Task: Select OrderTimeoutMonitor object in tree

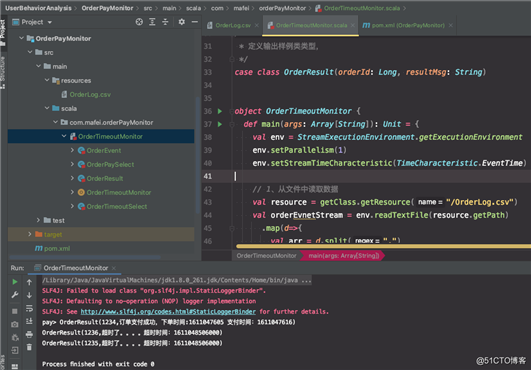Action: coord(119,192)
